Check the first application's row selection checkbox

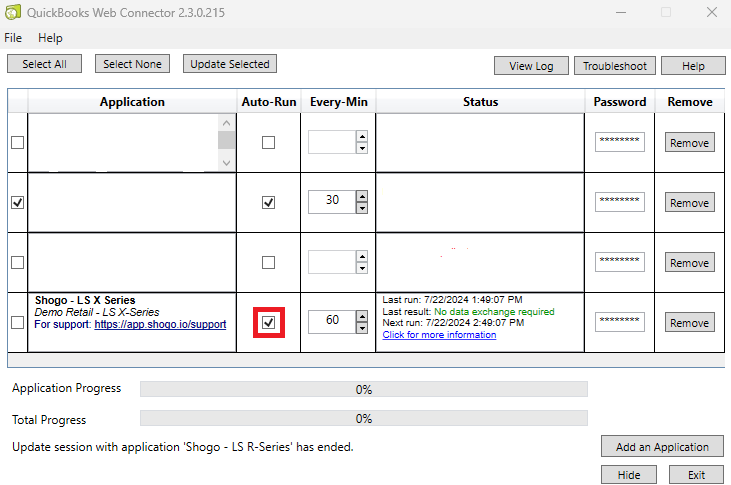(18, 142)
